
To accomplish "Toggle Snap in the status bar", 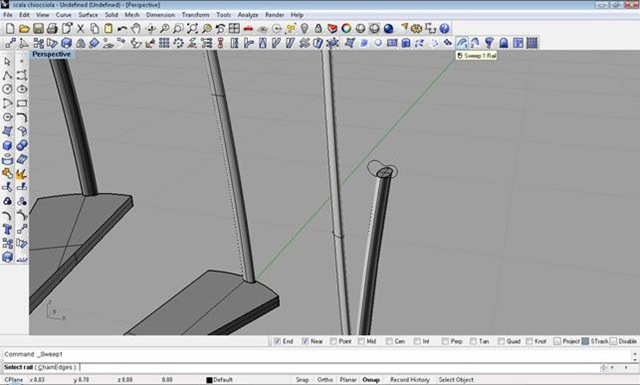I will (302, 380).
